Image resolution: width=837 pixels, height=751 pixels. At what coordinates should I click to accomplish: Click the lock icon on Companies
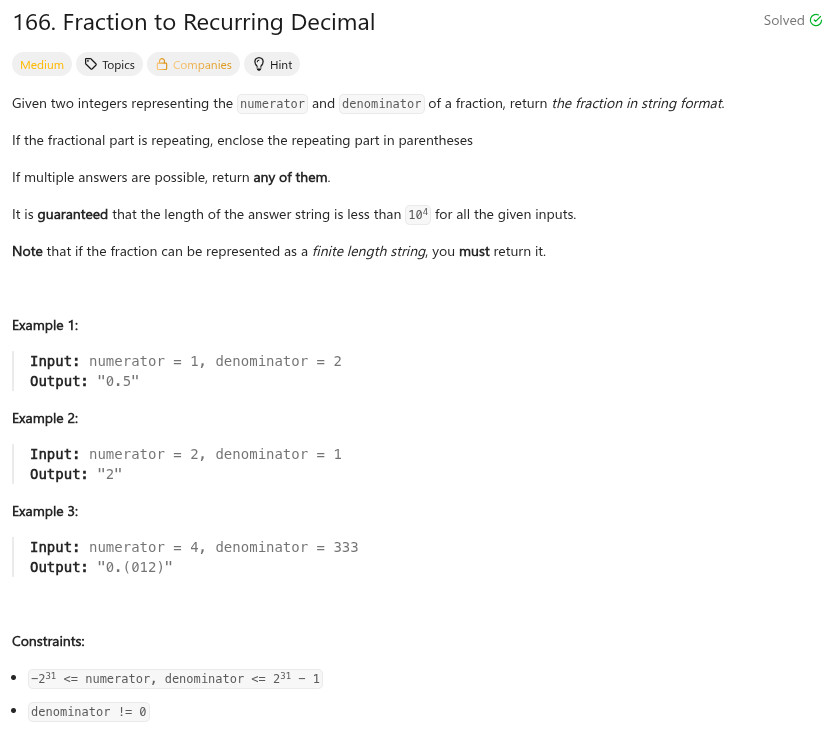point(162,65)
